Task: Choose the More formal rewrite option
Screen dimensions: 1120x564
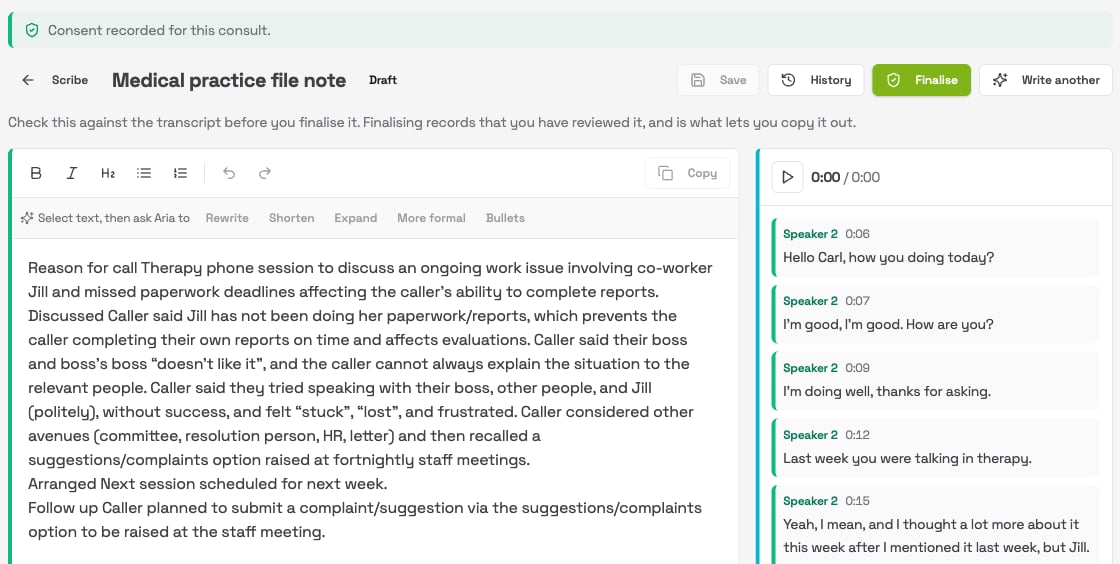Action: point(431,218)
